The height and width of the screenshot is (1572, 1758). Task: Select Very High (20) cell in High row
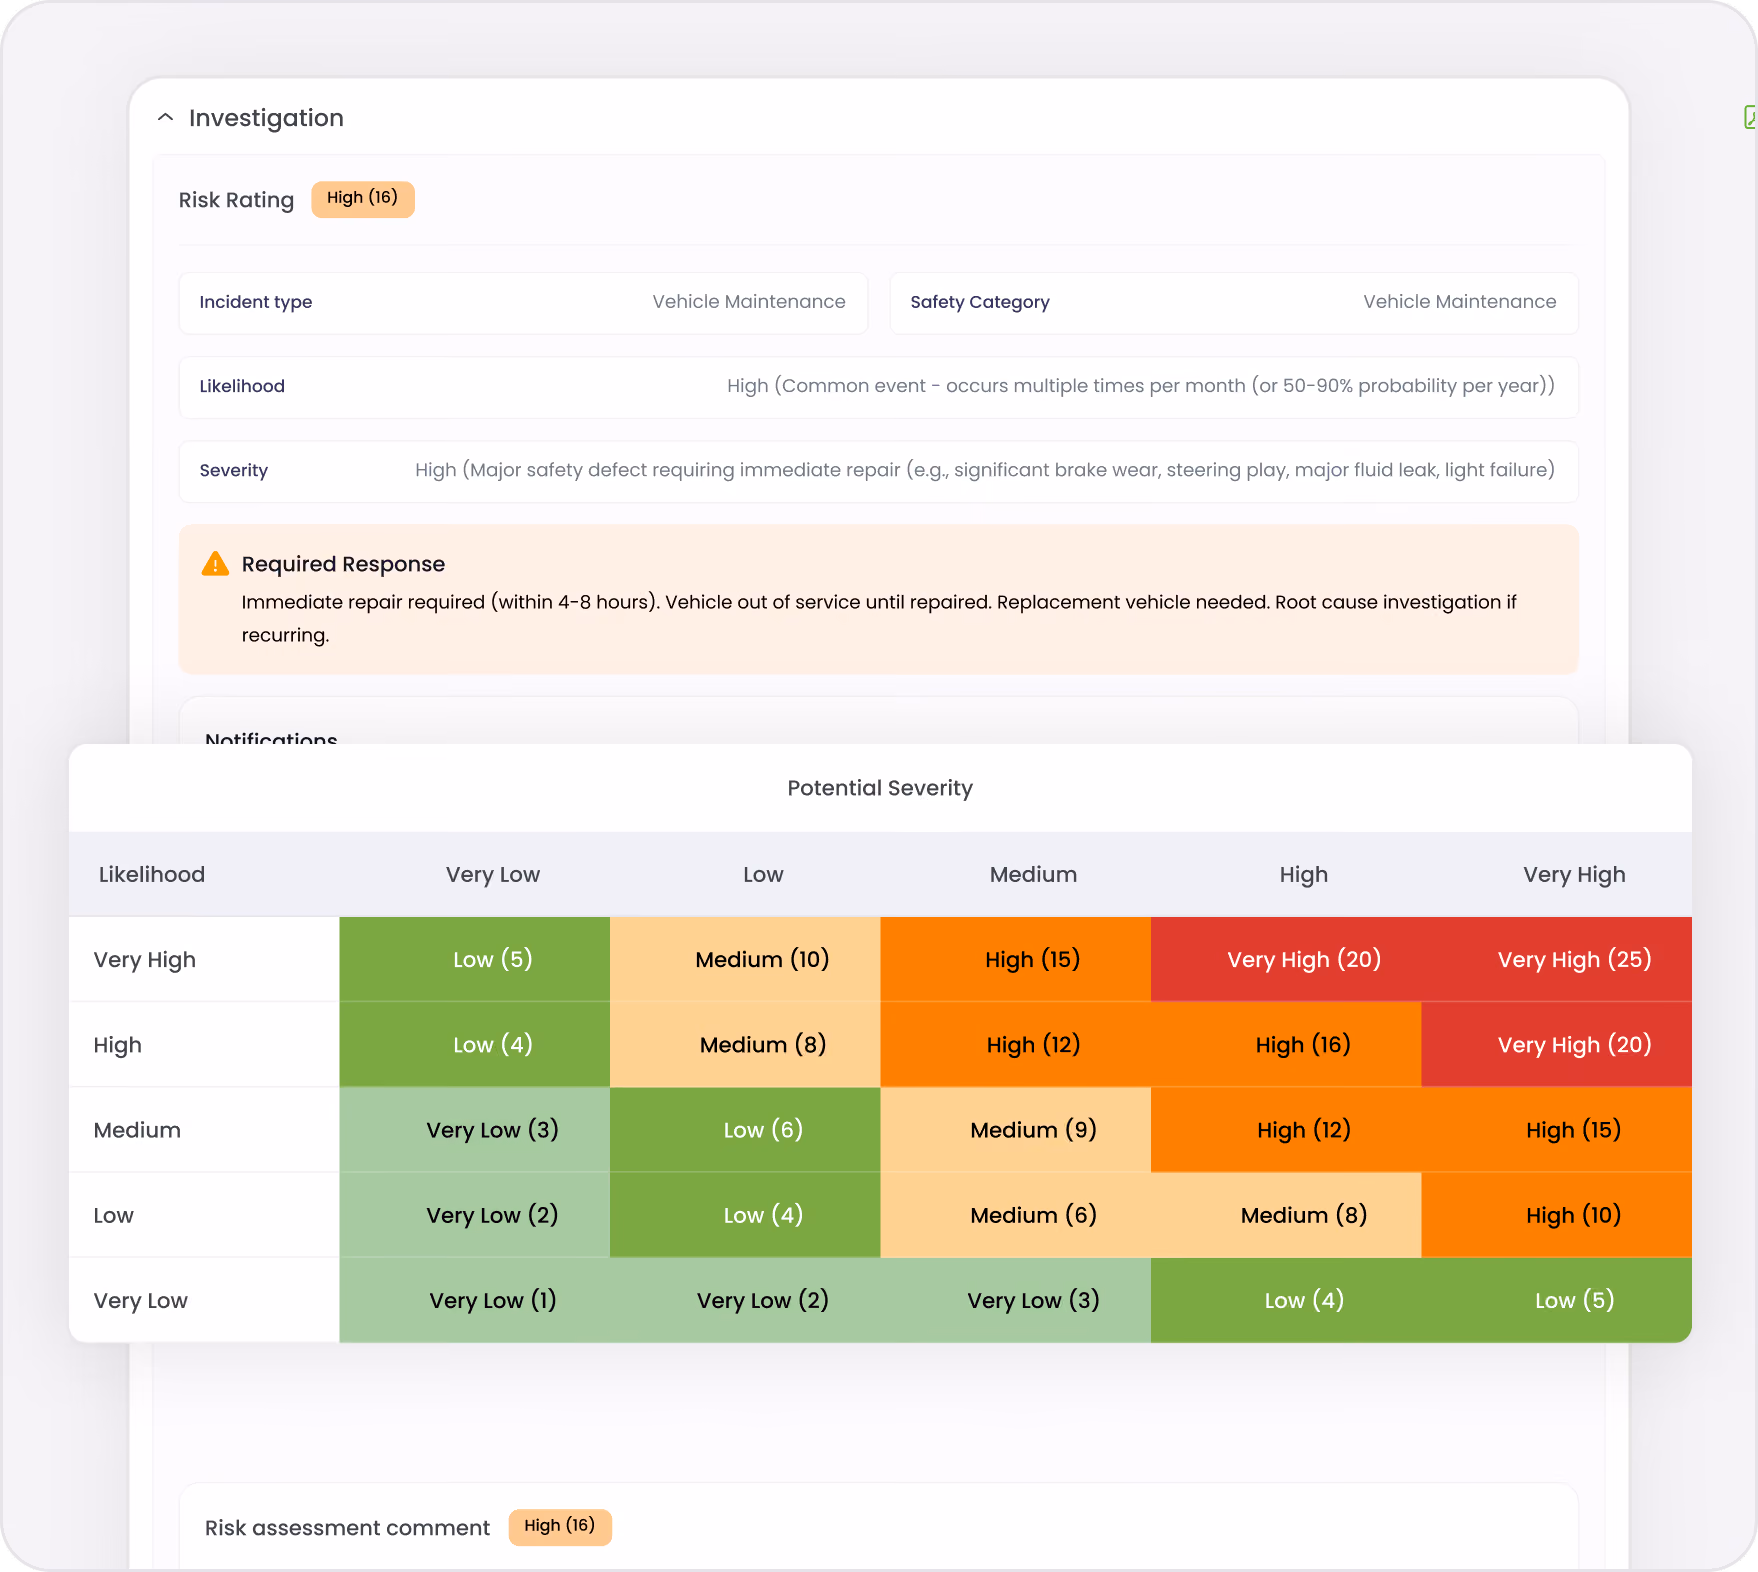(1557, 1044)
